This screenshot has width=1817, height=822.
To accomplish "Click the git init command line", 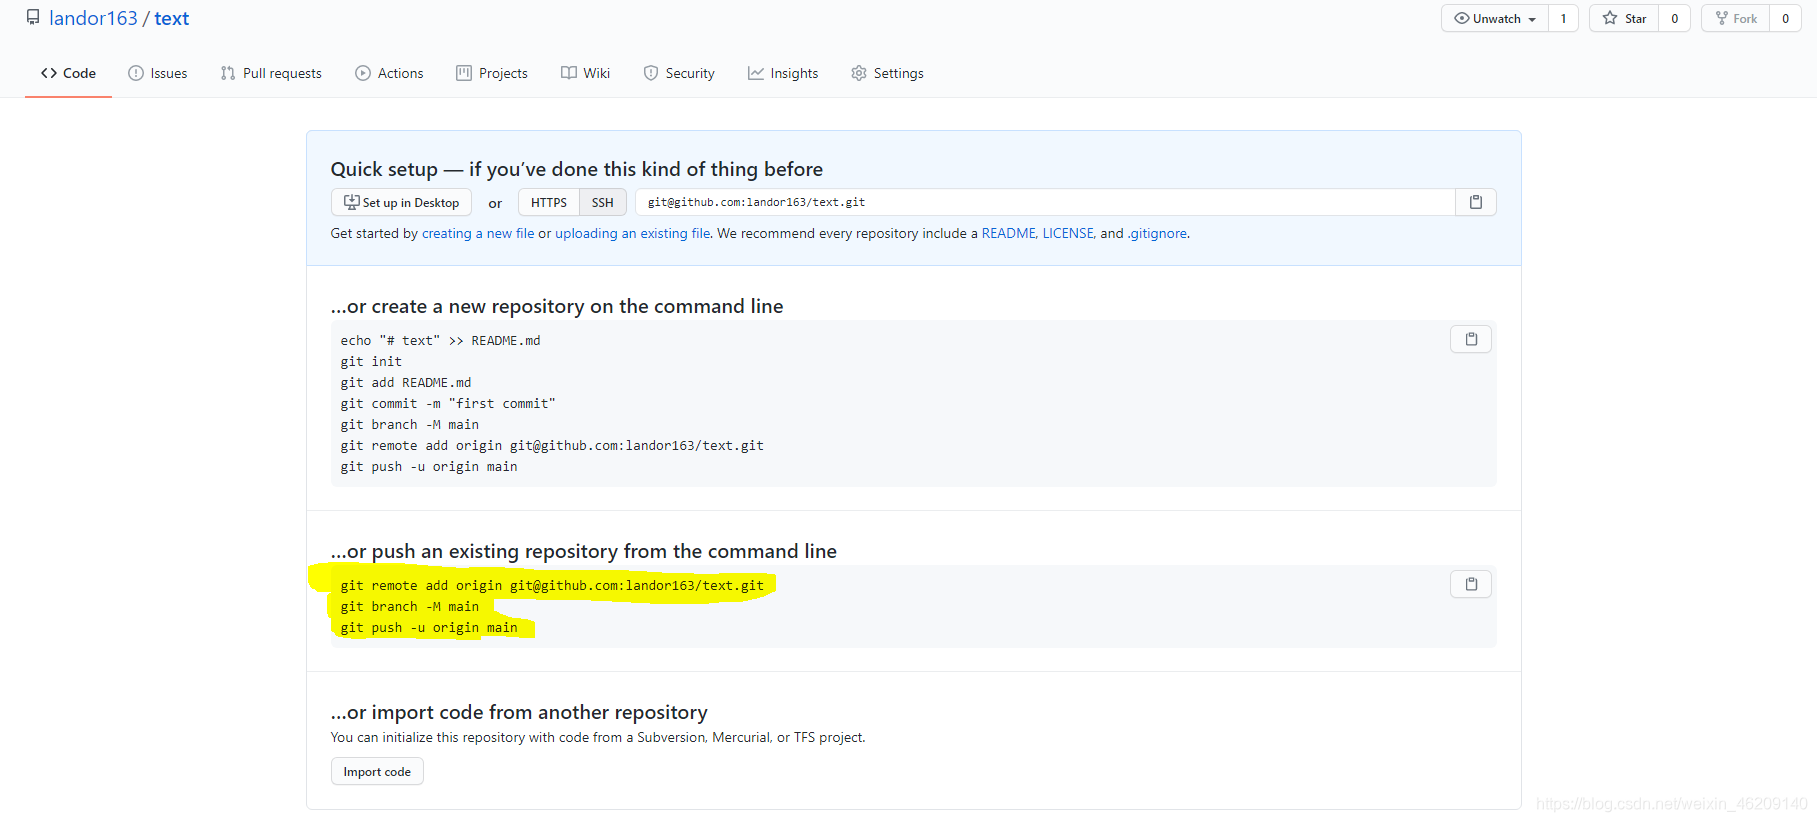I will (371, 362).
